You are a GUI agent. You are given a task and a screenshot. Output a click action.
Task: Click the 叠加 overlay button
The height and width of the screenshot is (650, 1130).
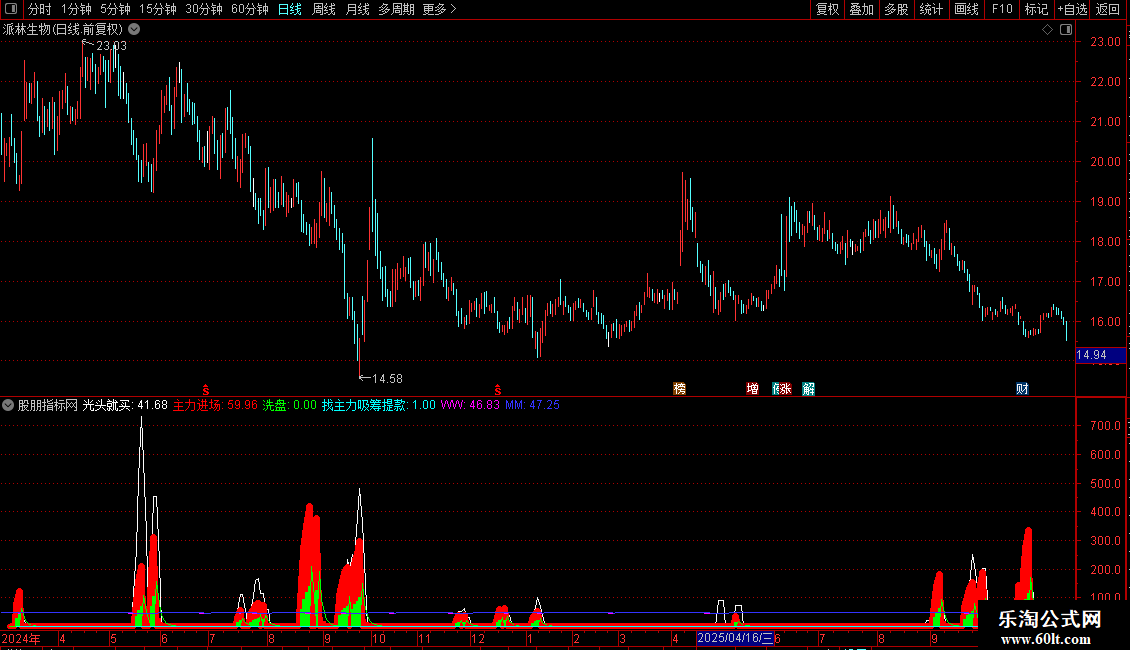tap(861, 9)
